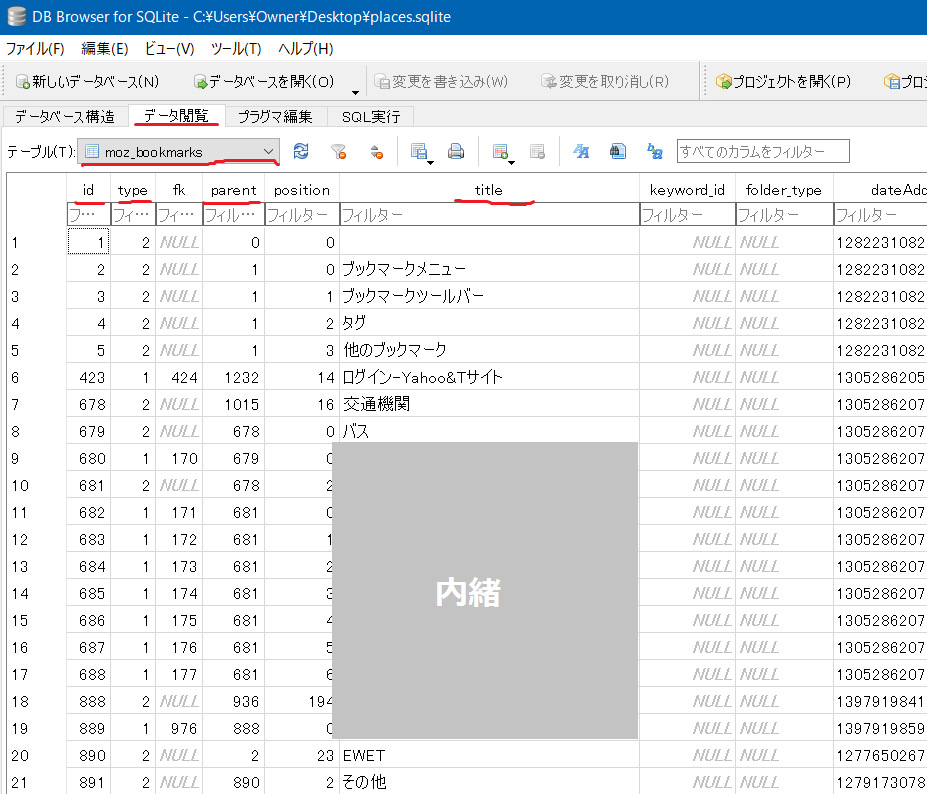Screen dimensions: 927x794
Task: Sort by the folder_type column header
Action: point(784,190)
